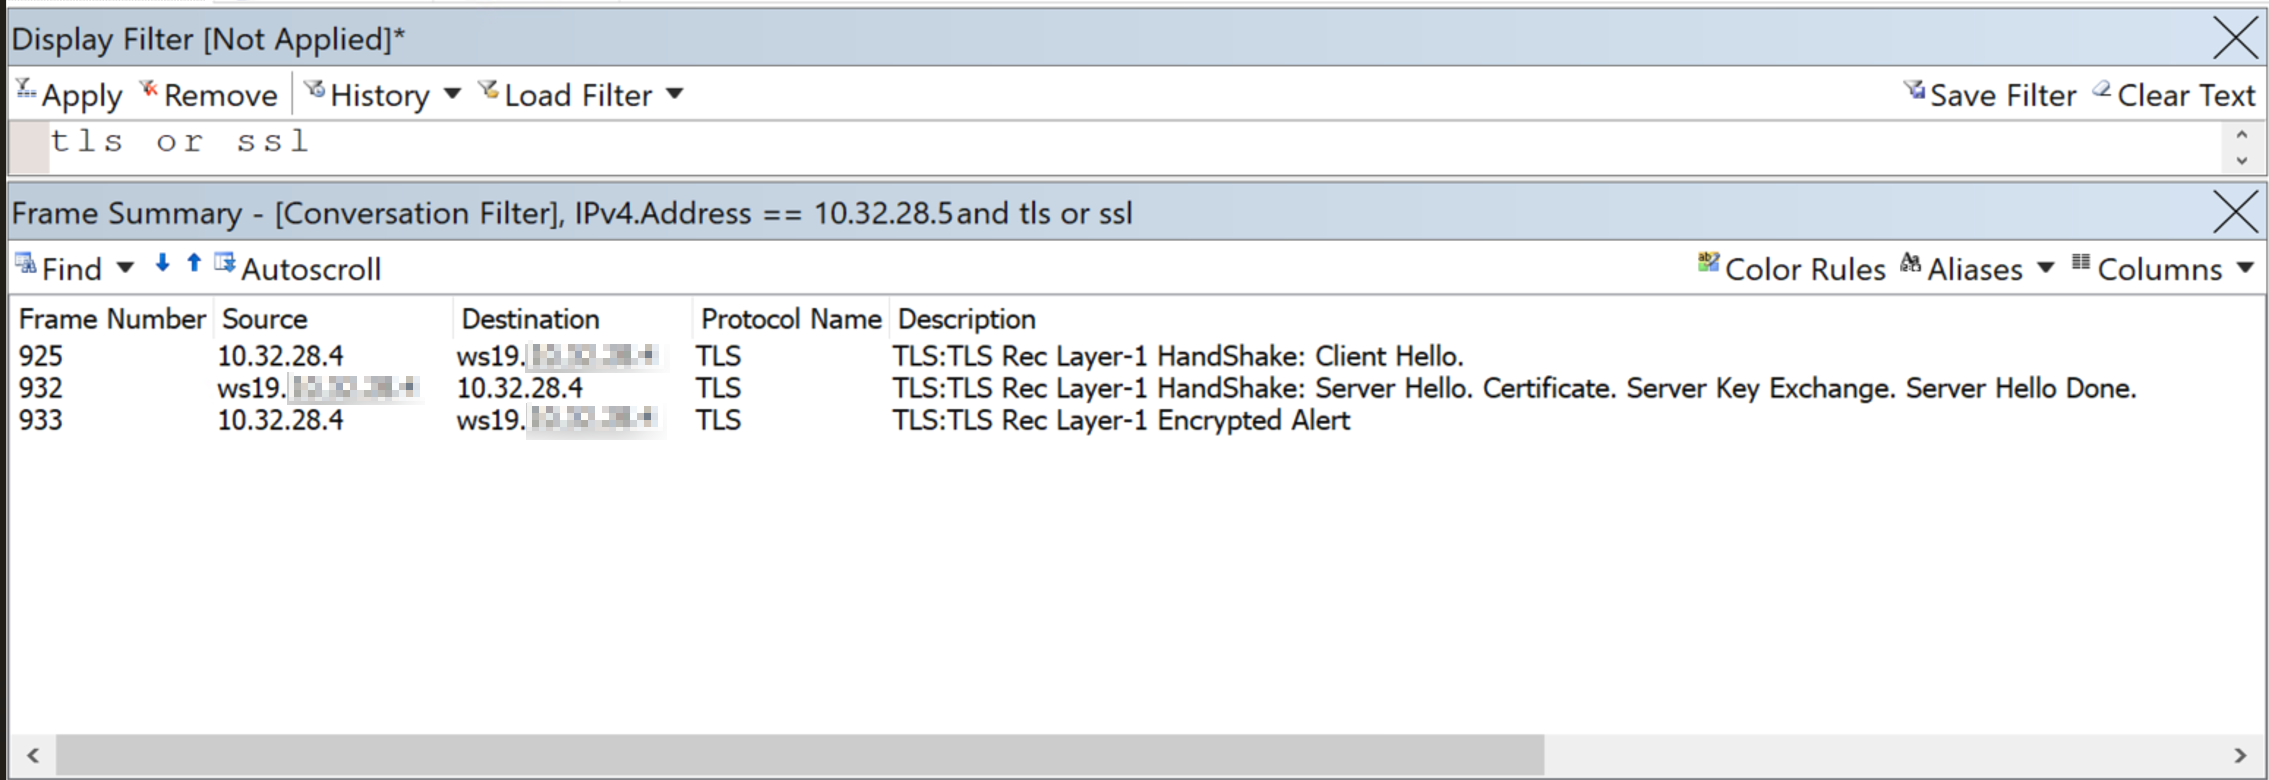
Task: Click the Load Filter icon
Action: click(x=488, y=90)
